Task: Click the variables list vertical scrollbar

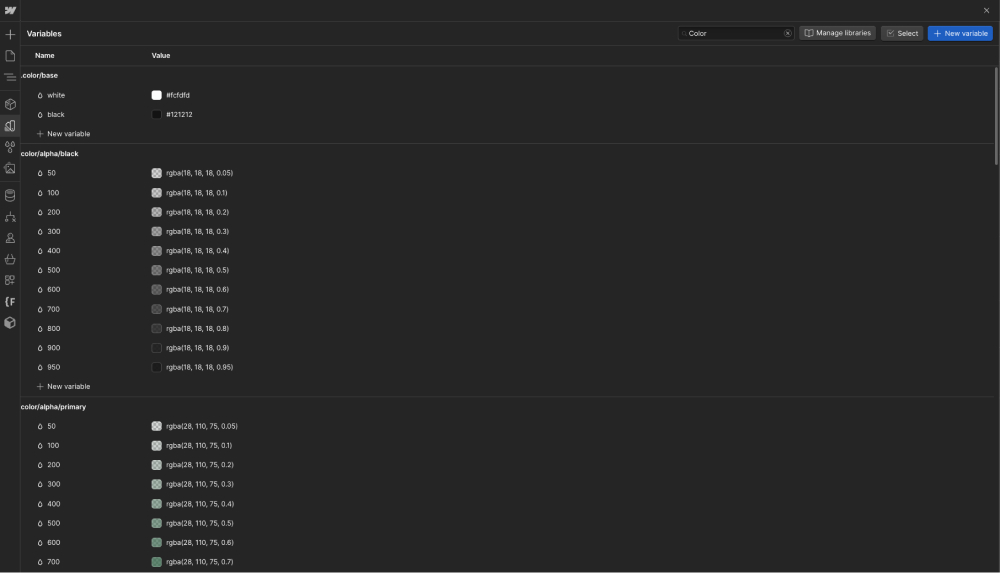Action: point(996,116)
